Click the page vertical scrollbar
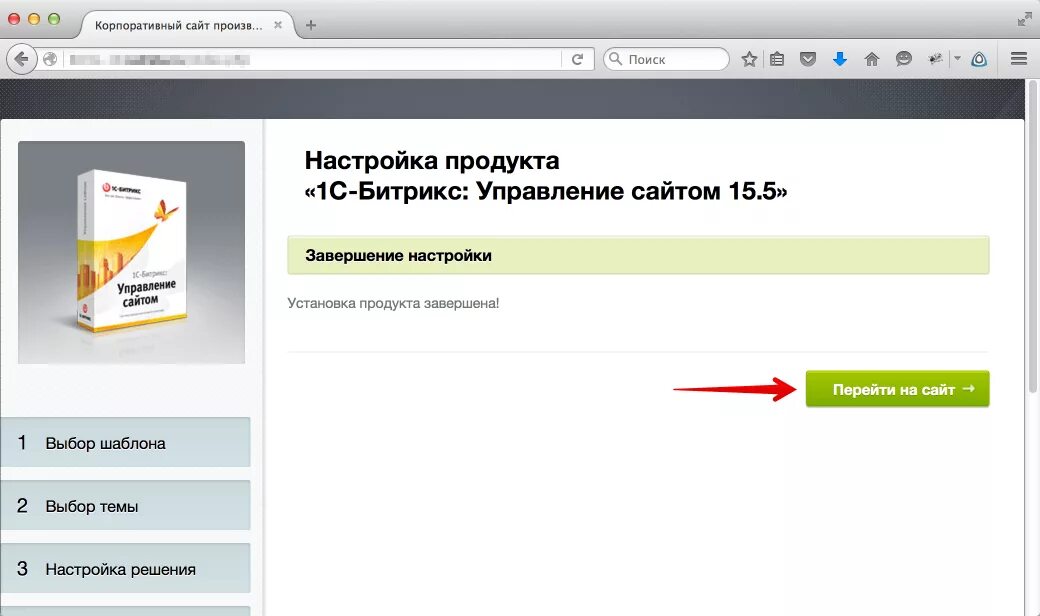 pyautogui.click(x=1032, y=236)
